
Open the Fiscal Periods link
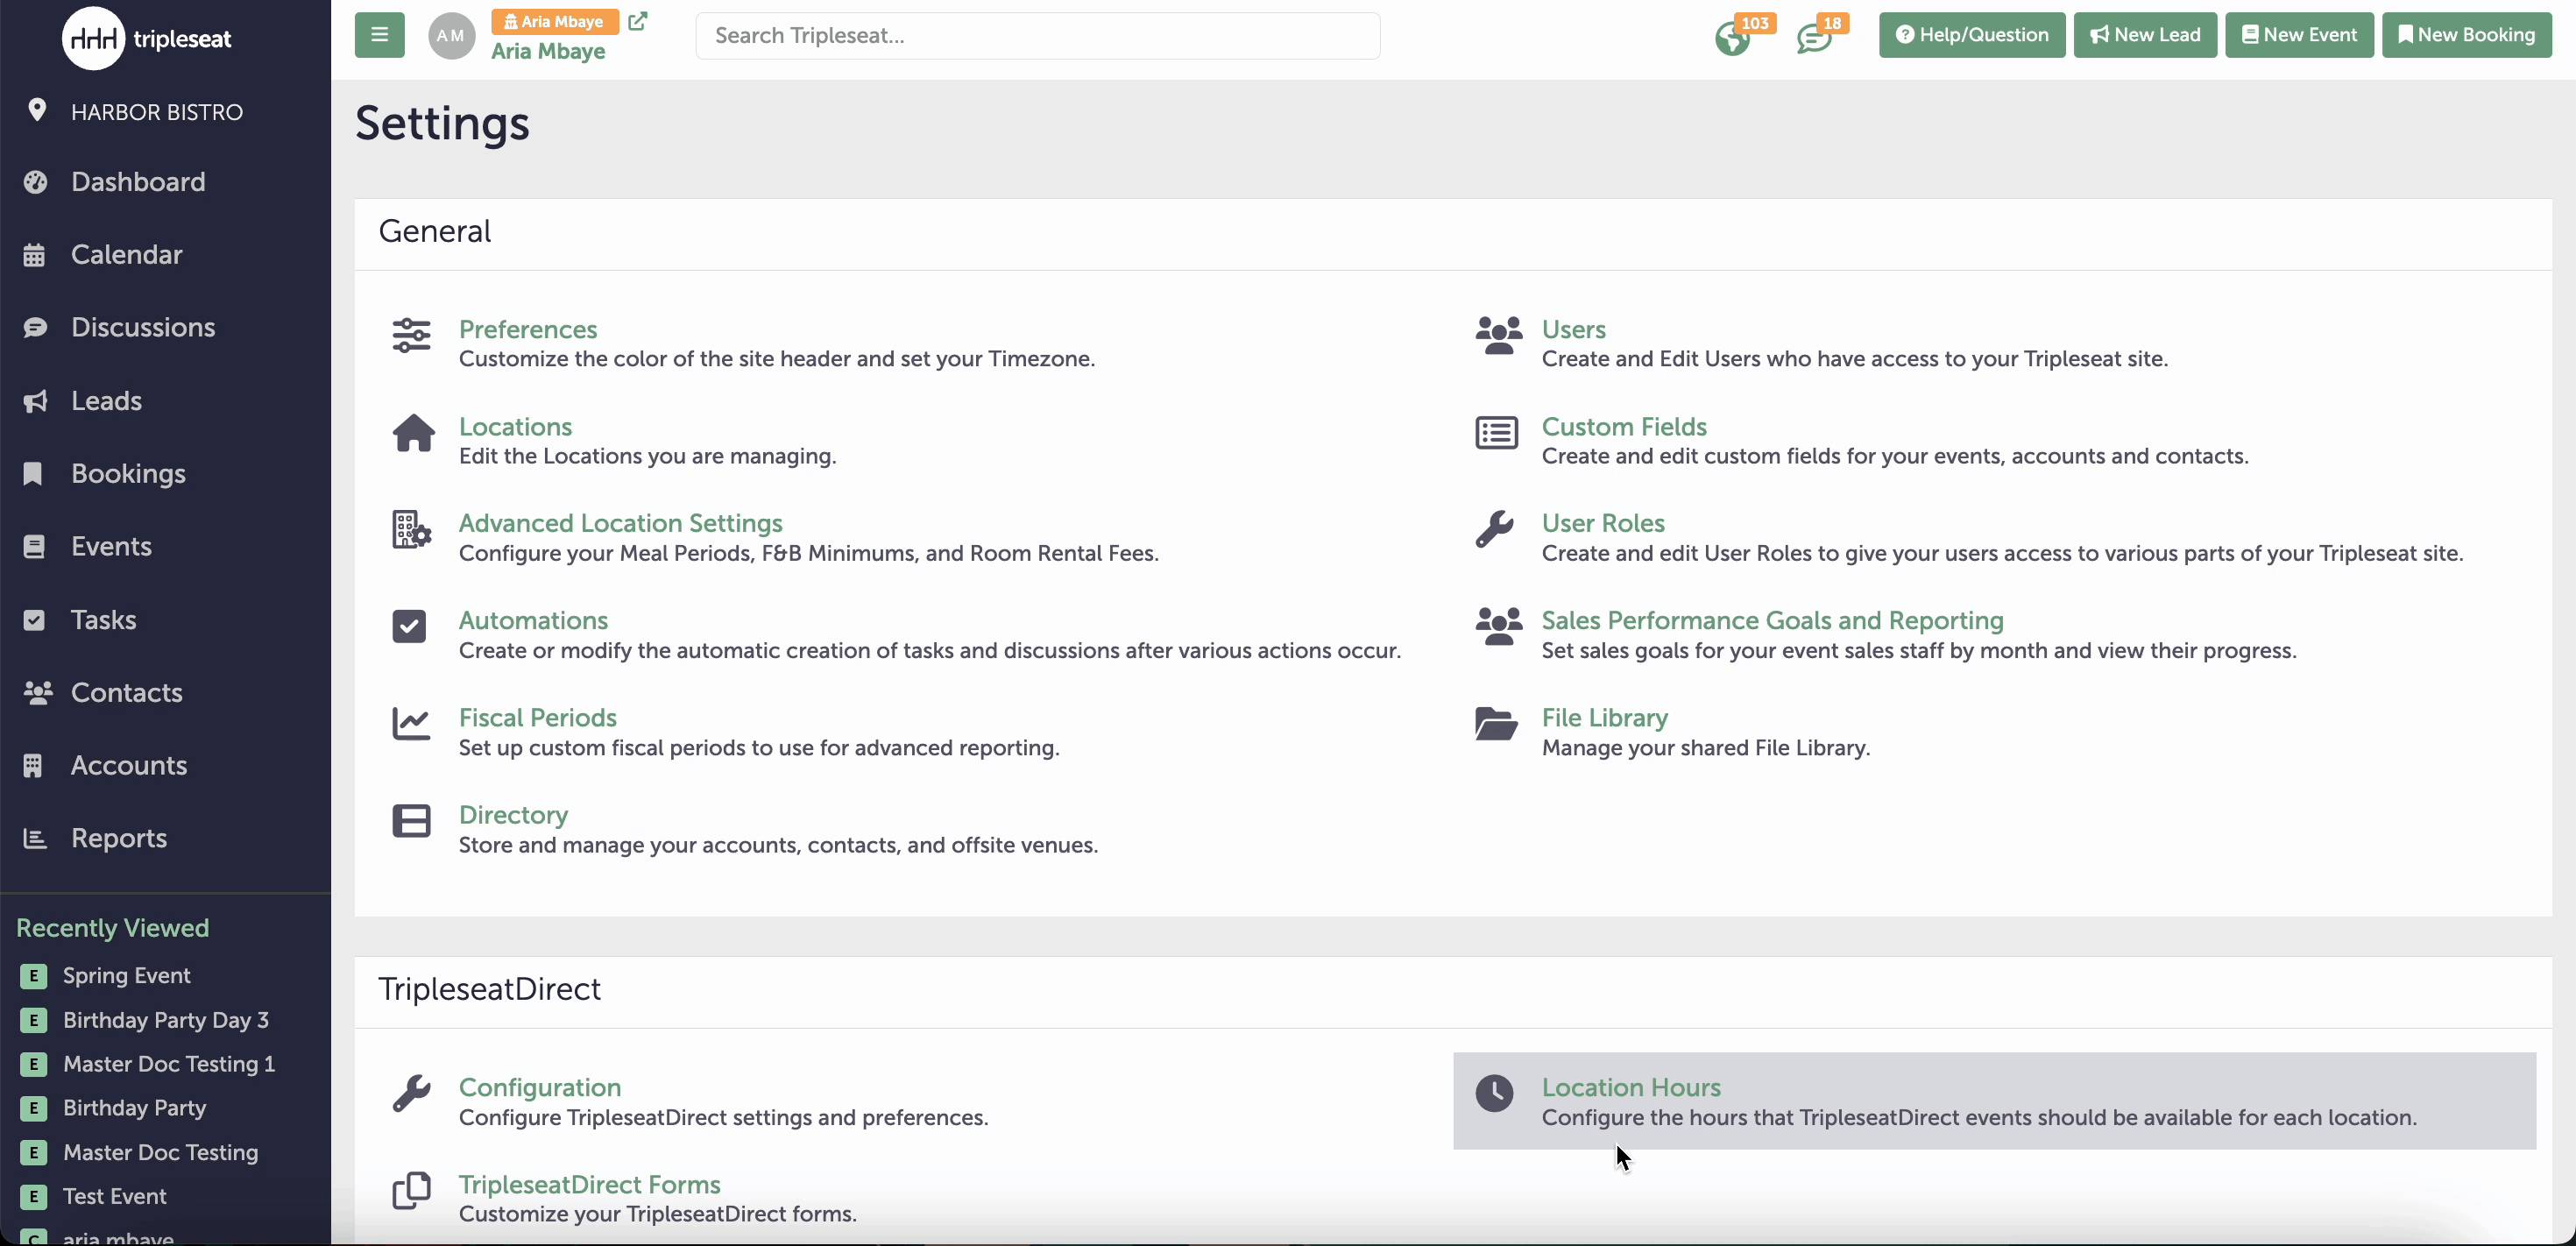pos(537,717)
